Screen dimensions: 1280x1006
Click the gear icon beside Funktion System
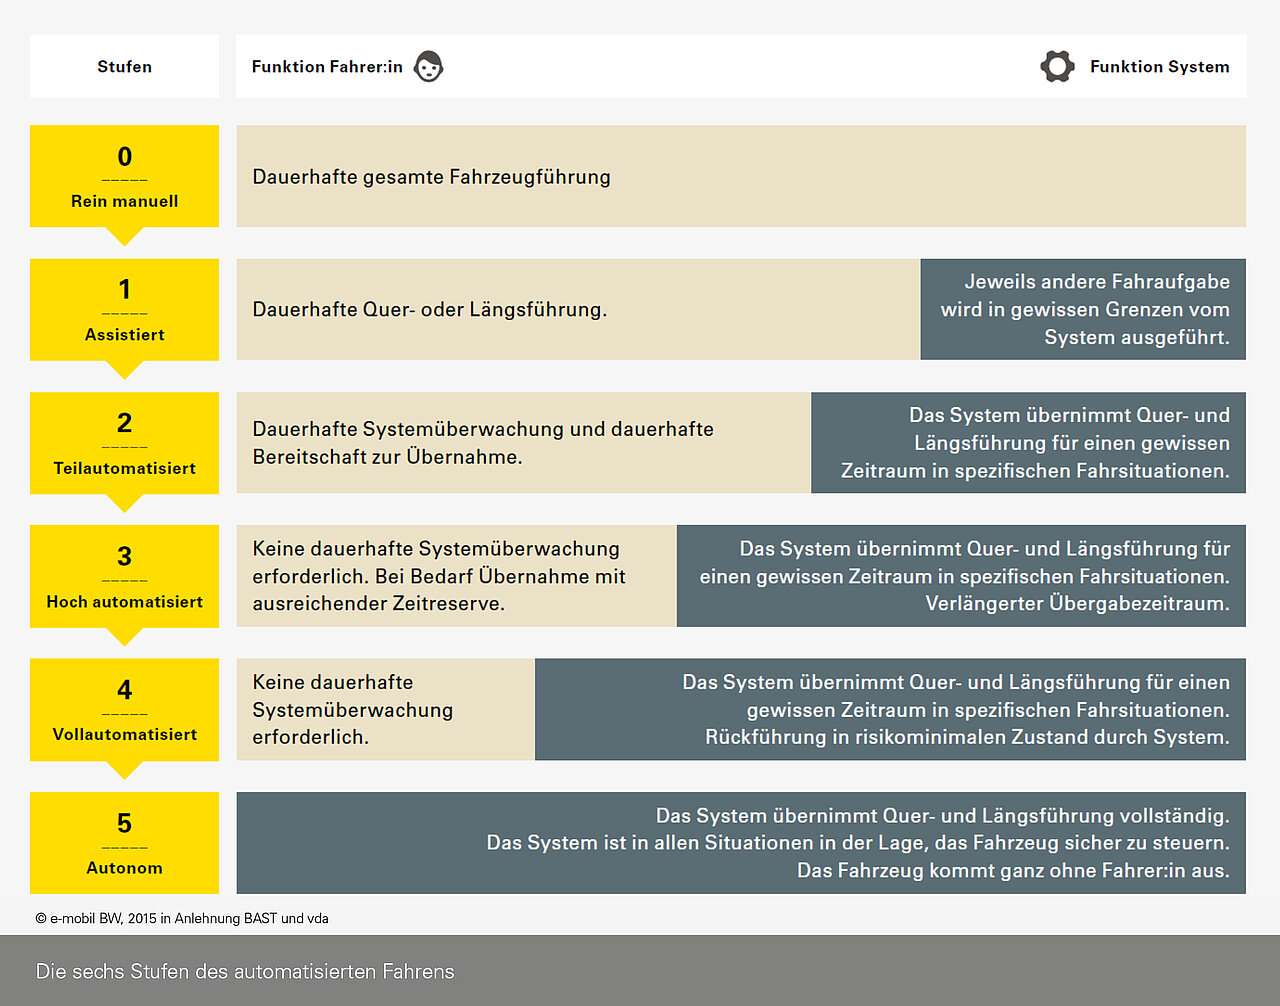1057,66
